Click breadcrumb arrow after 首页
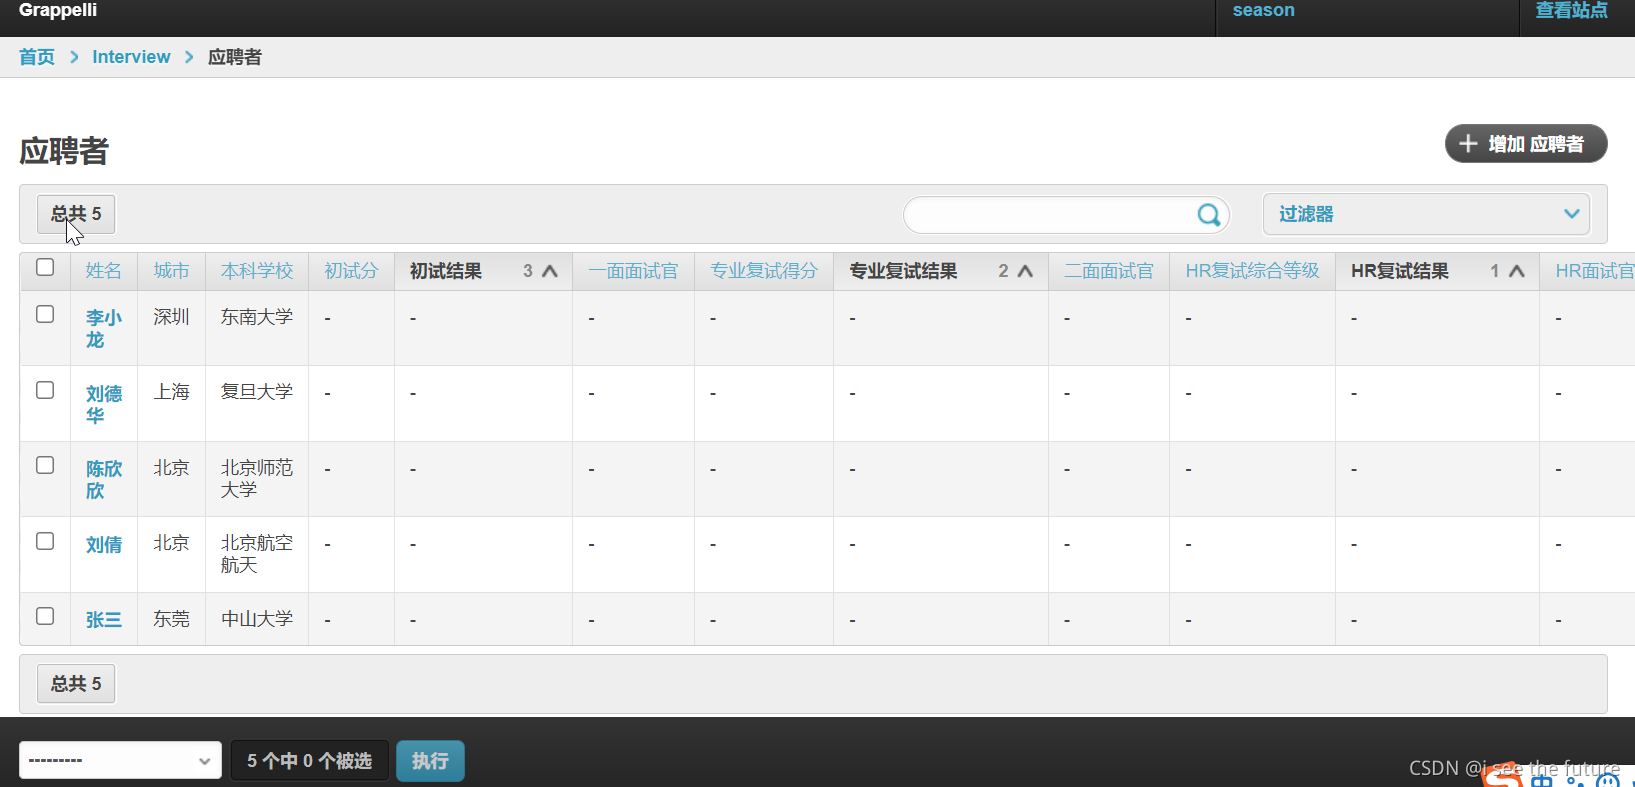Screen dimensions: 1635x787 74,57
